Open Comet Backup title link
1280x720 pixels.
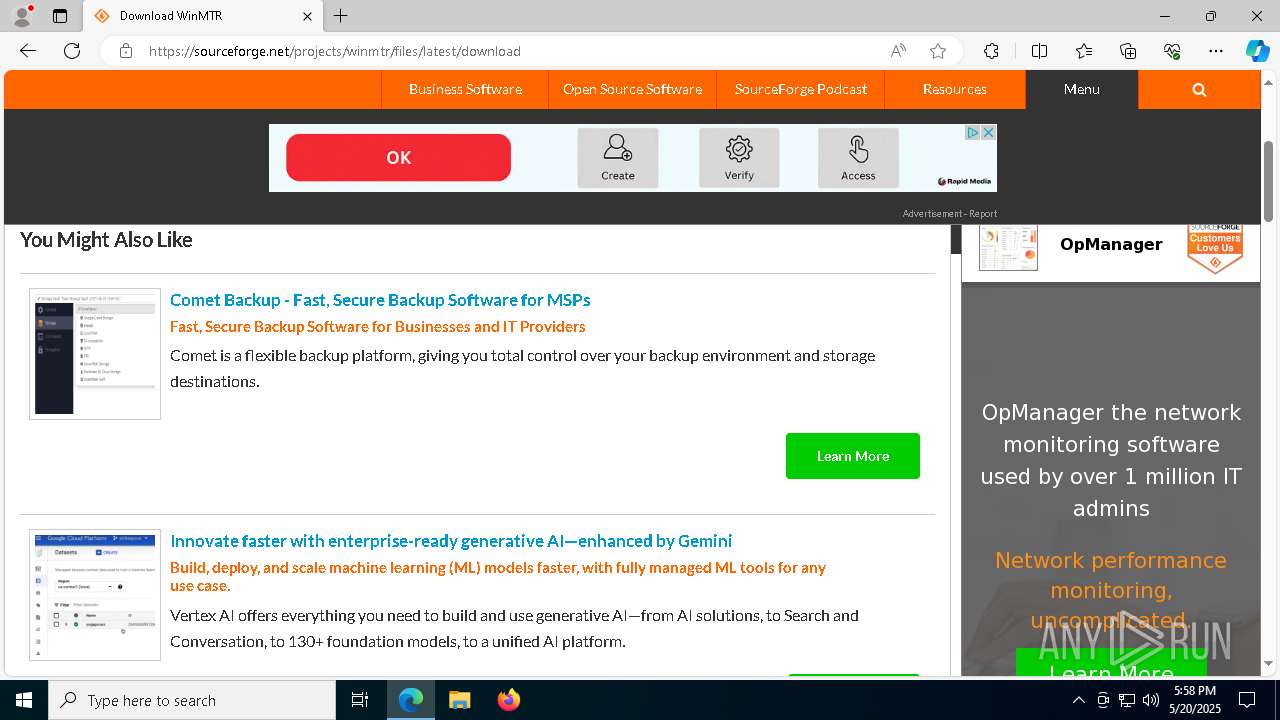(x=380, y=300)
